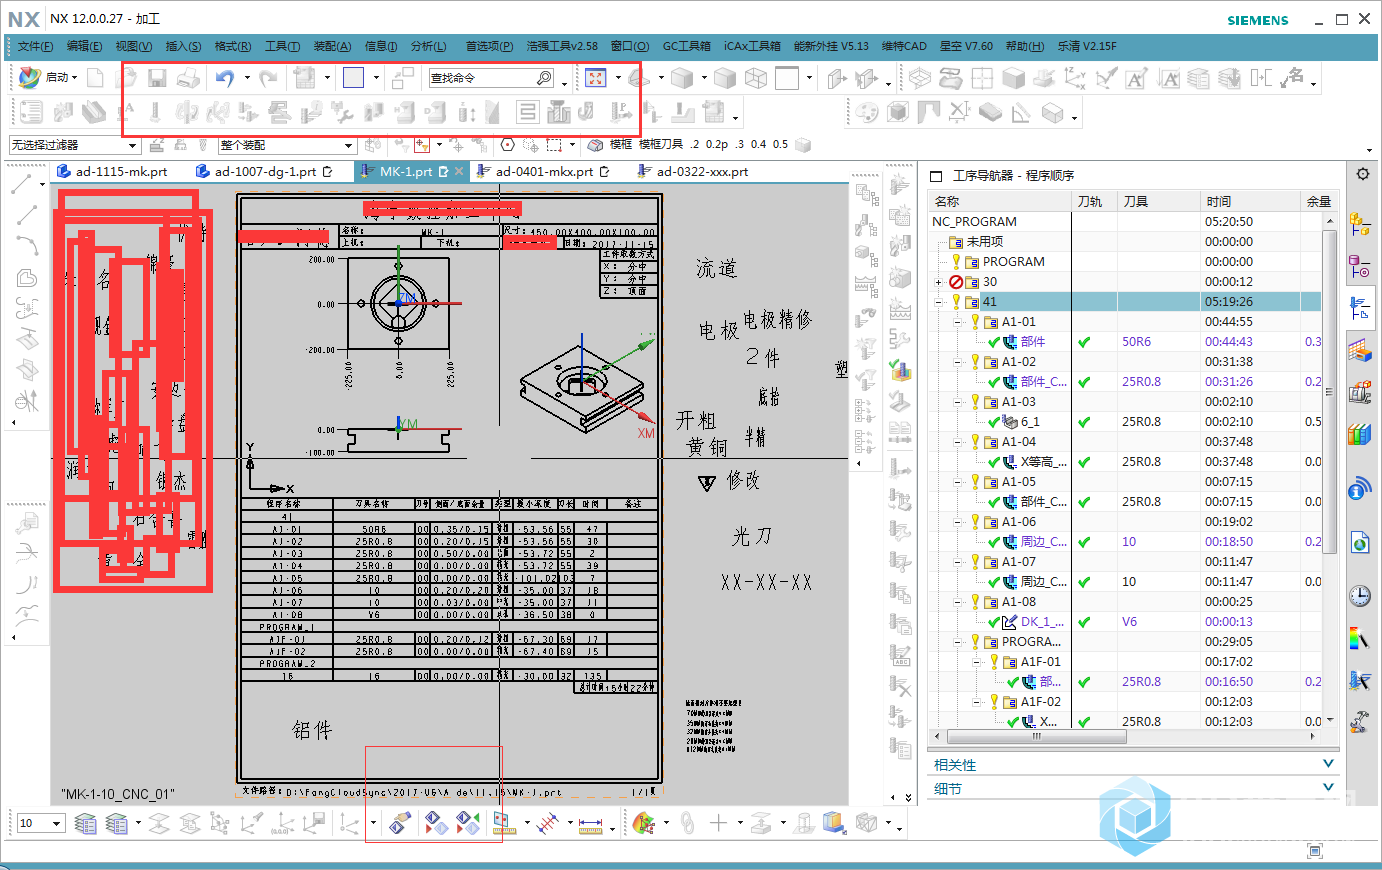Click the Save floppy disk icon
Viewport: 1382px width, 870px height.
157,78
